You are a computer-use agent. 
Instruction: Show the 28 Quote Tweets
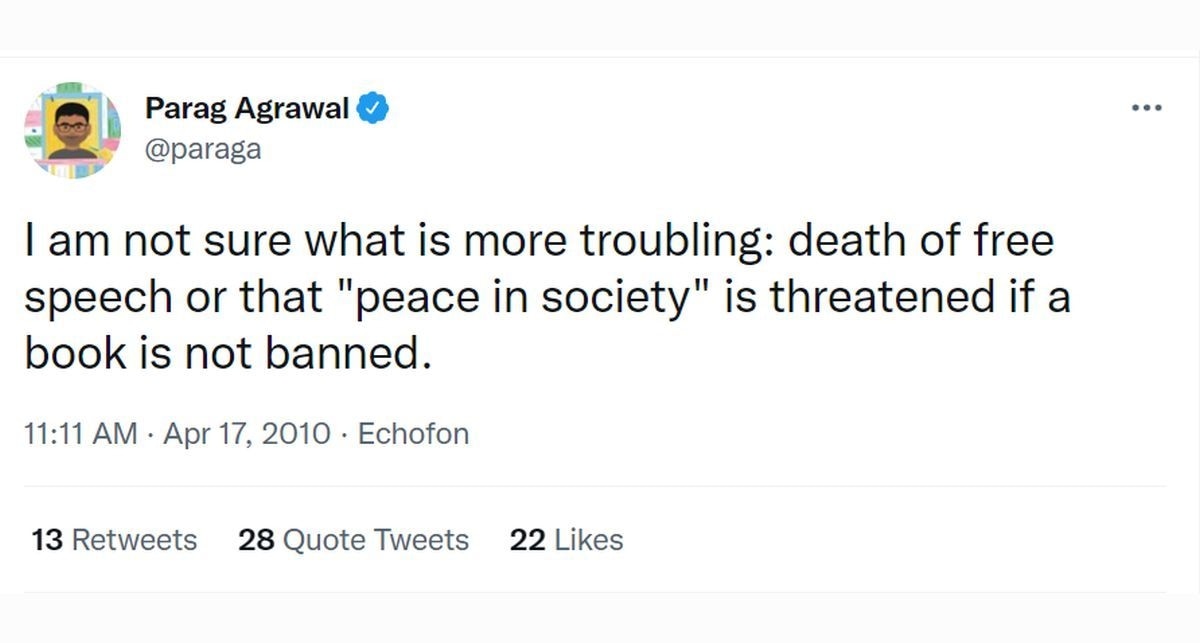click(353, 540)
